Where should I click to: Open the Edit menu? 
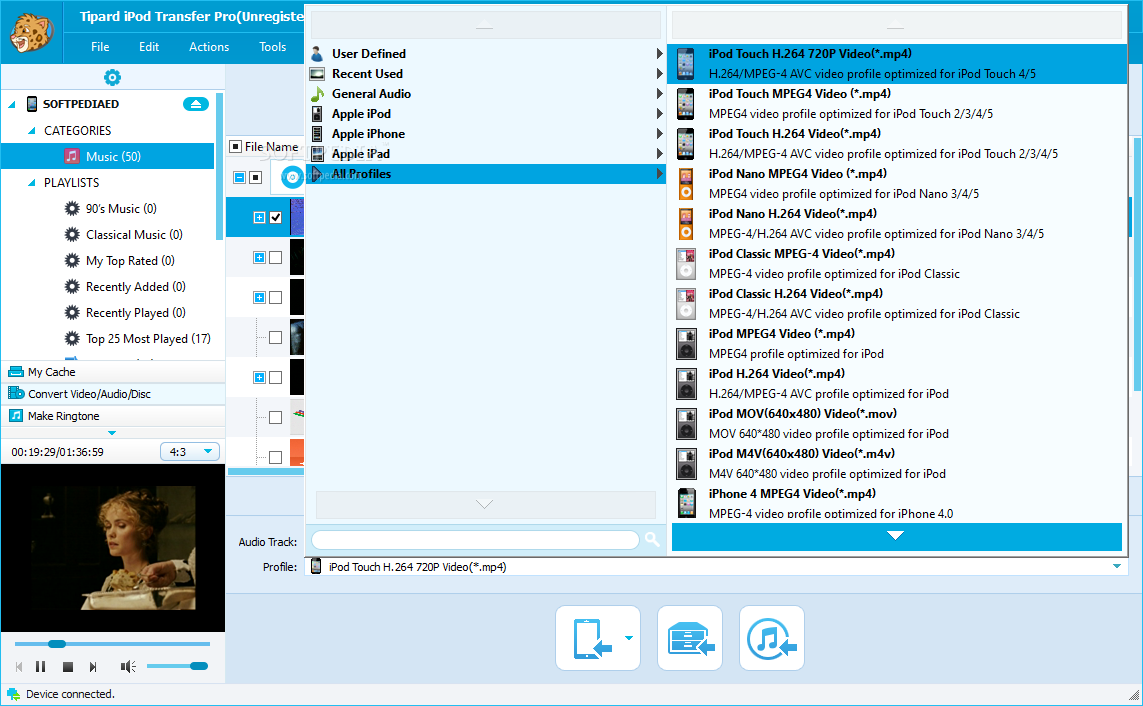[x=149, y=47]
